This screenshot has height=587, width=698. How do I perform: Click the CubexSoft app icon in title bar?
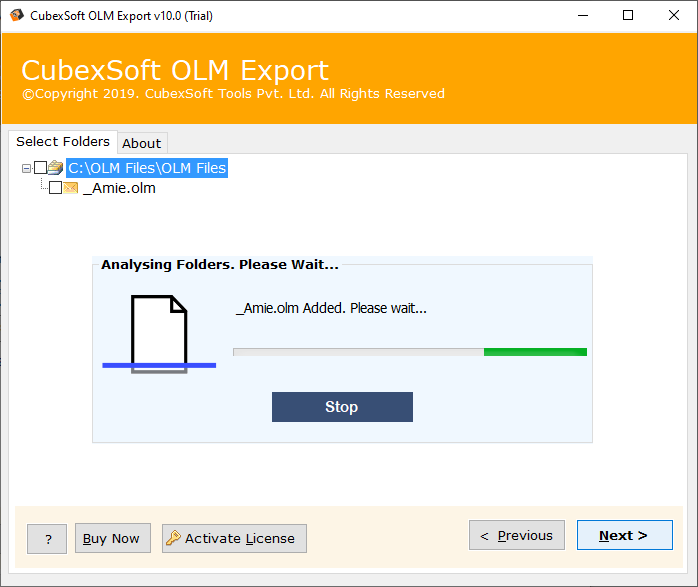(14, 15)
